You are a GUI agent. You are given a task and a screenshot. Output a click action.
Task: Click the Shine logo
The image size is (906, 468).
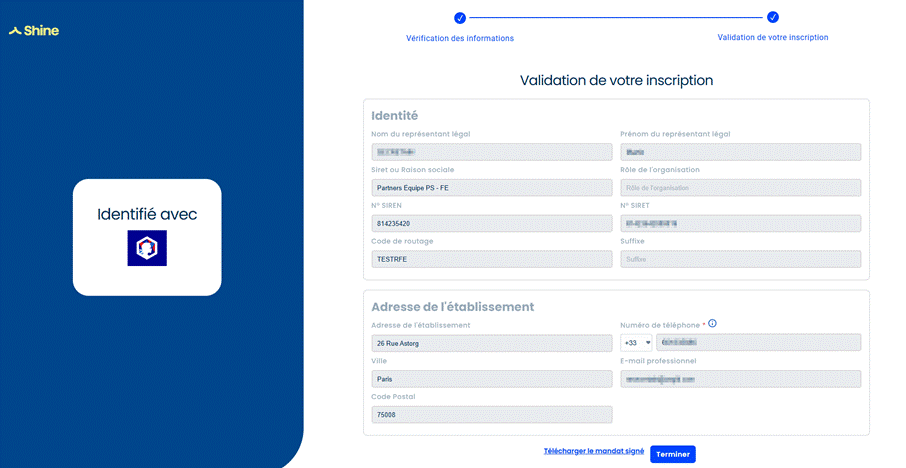(34, 31)
